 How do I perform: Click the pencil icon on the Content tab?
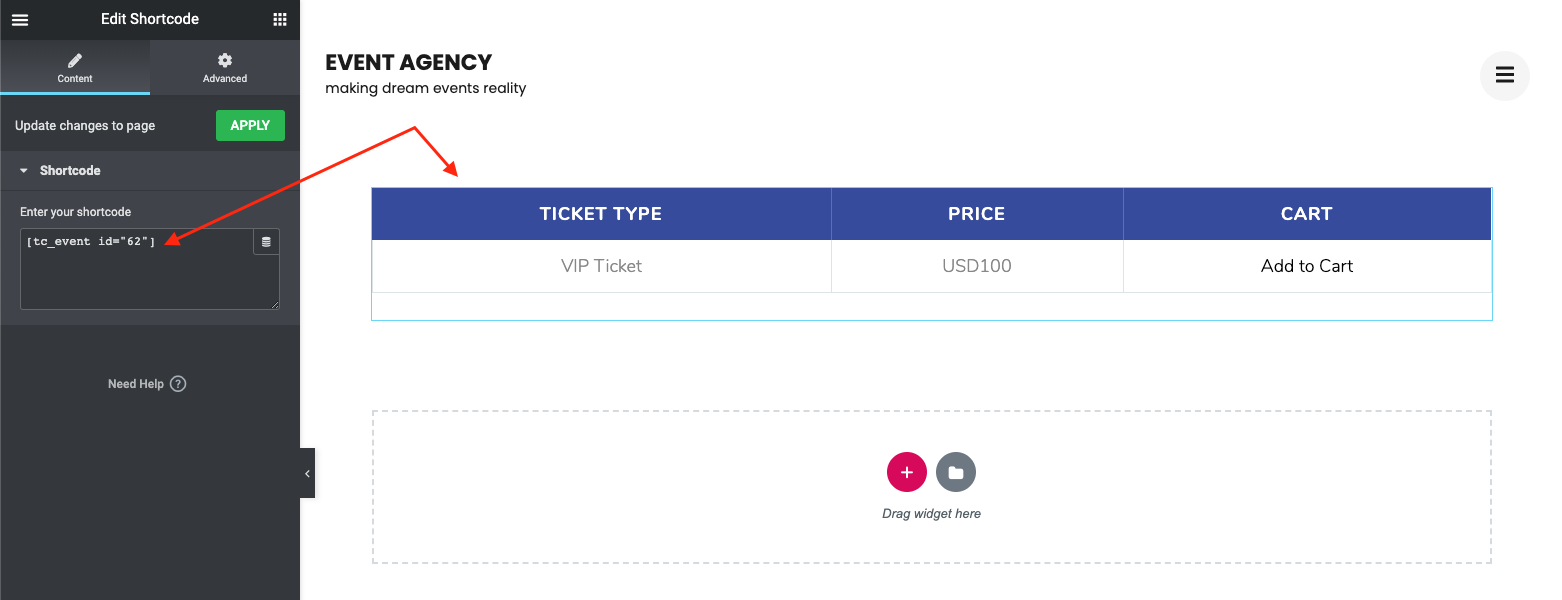click(75, 62)
